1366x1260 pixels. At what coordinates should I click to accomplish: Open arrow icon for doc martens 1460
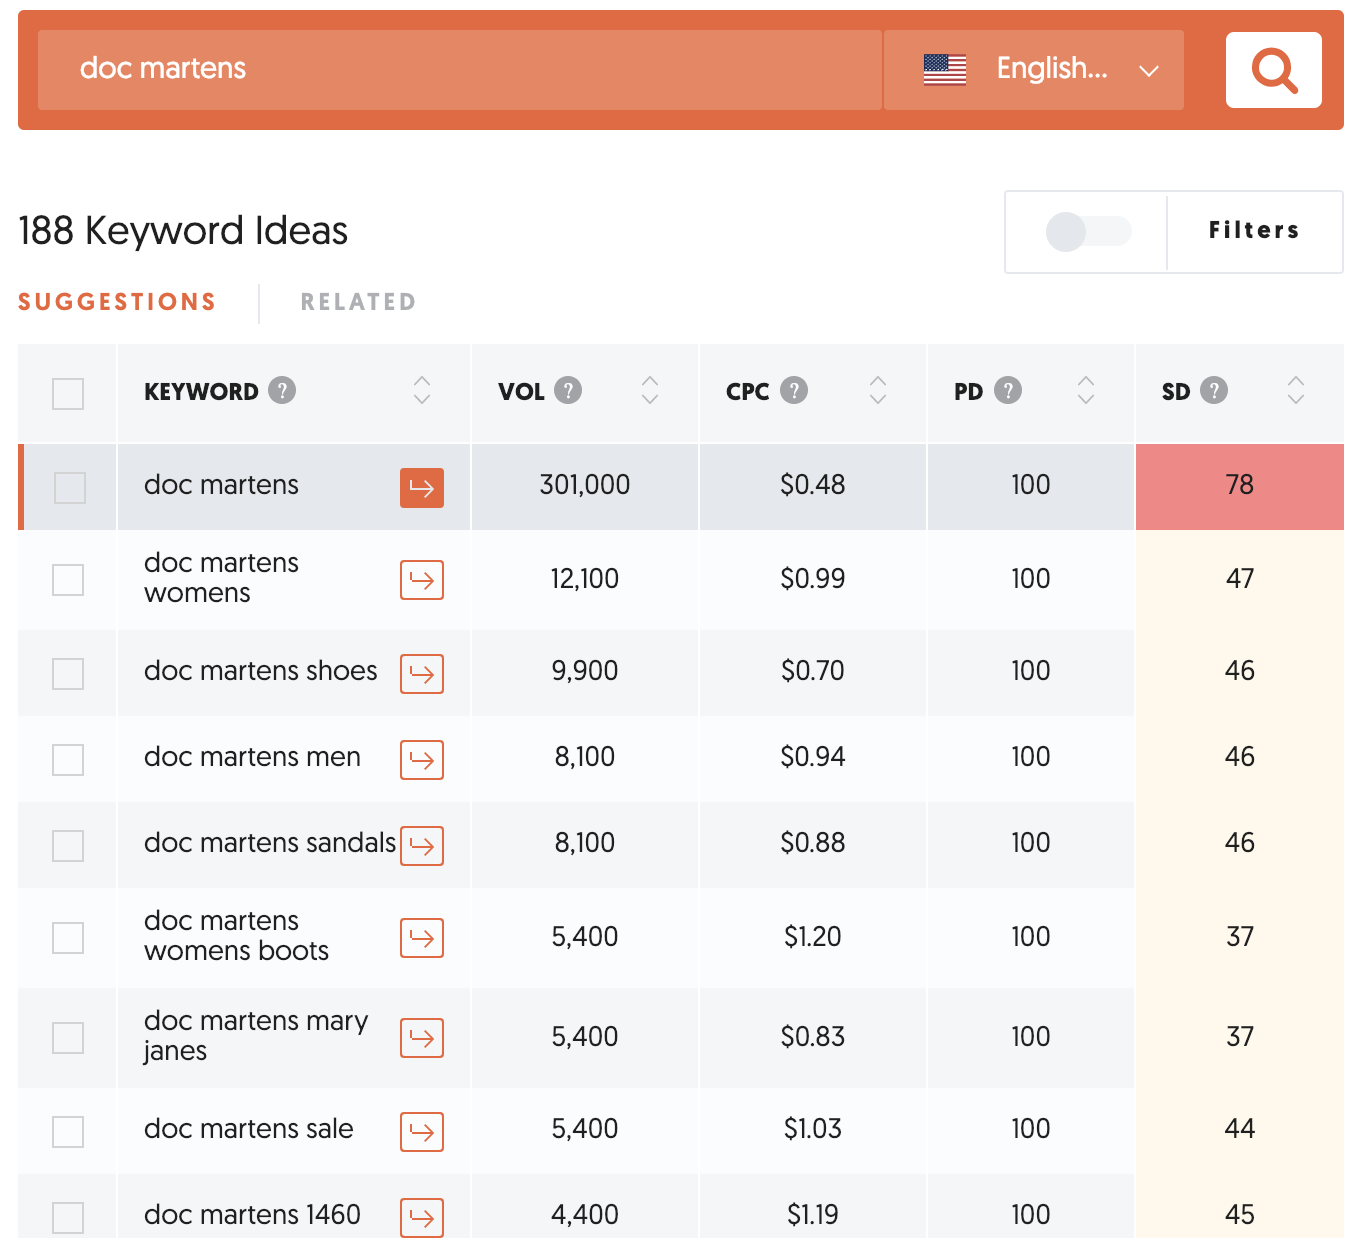tap(422, 1218)
